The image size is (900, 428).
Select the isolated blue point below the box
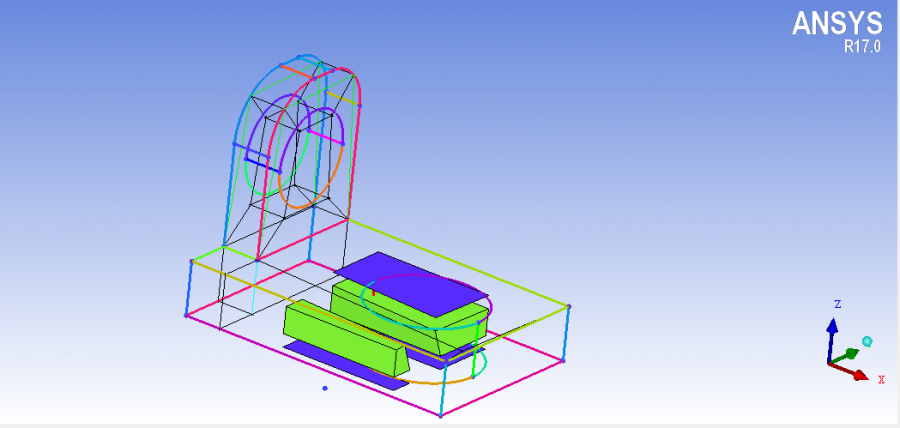[x=325, y=388]
